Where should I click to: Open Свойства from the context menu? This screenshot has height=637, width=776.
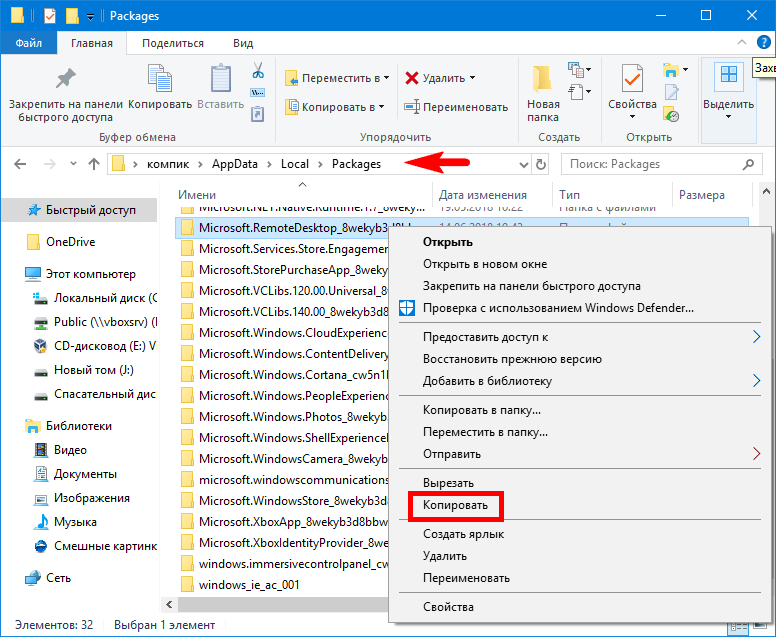(x=448, y=606)
